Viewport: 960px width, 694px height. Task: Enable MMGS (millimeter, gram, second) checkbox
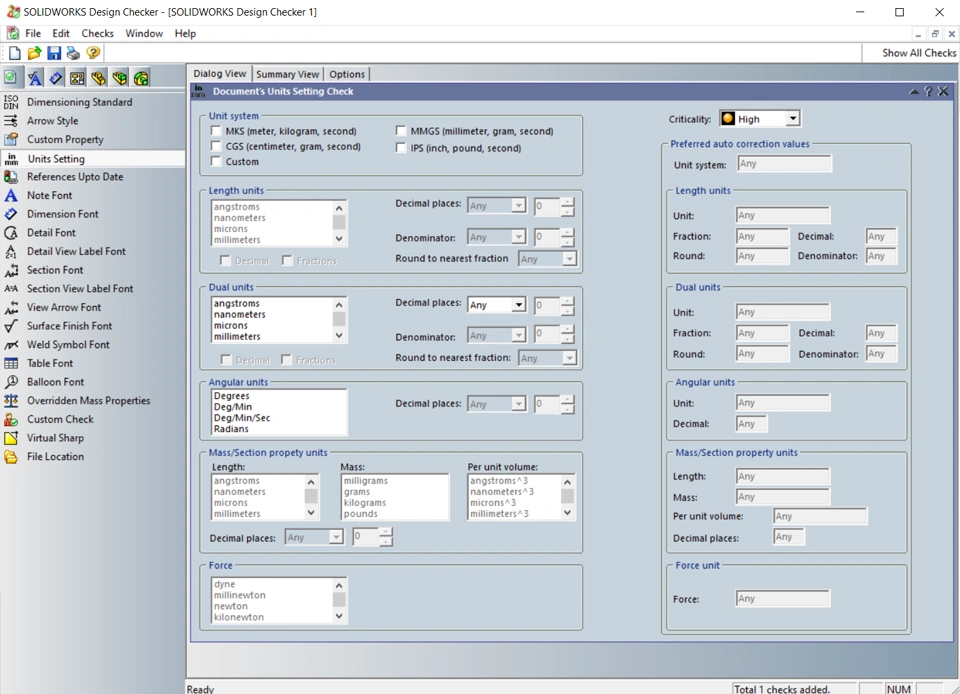pyautogui.click(x=401, y=131)
